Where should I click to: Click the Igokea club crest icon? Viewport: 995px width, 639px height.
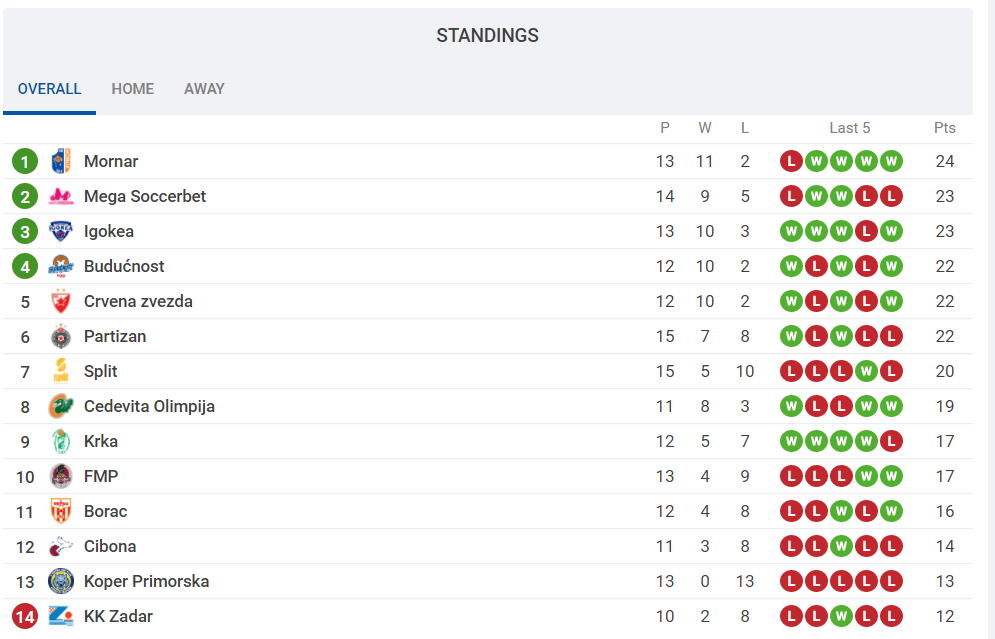point(61,231)
